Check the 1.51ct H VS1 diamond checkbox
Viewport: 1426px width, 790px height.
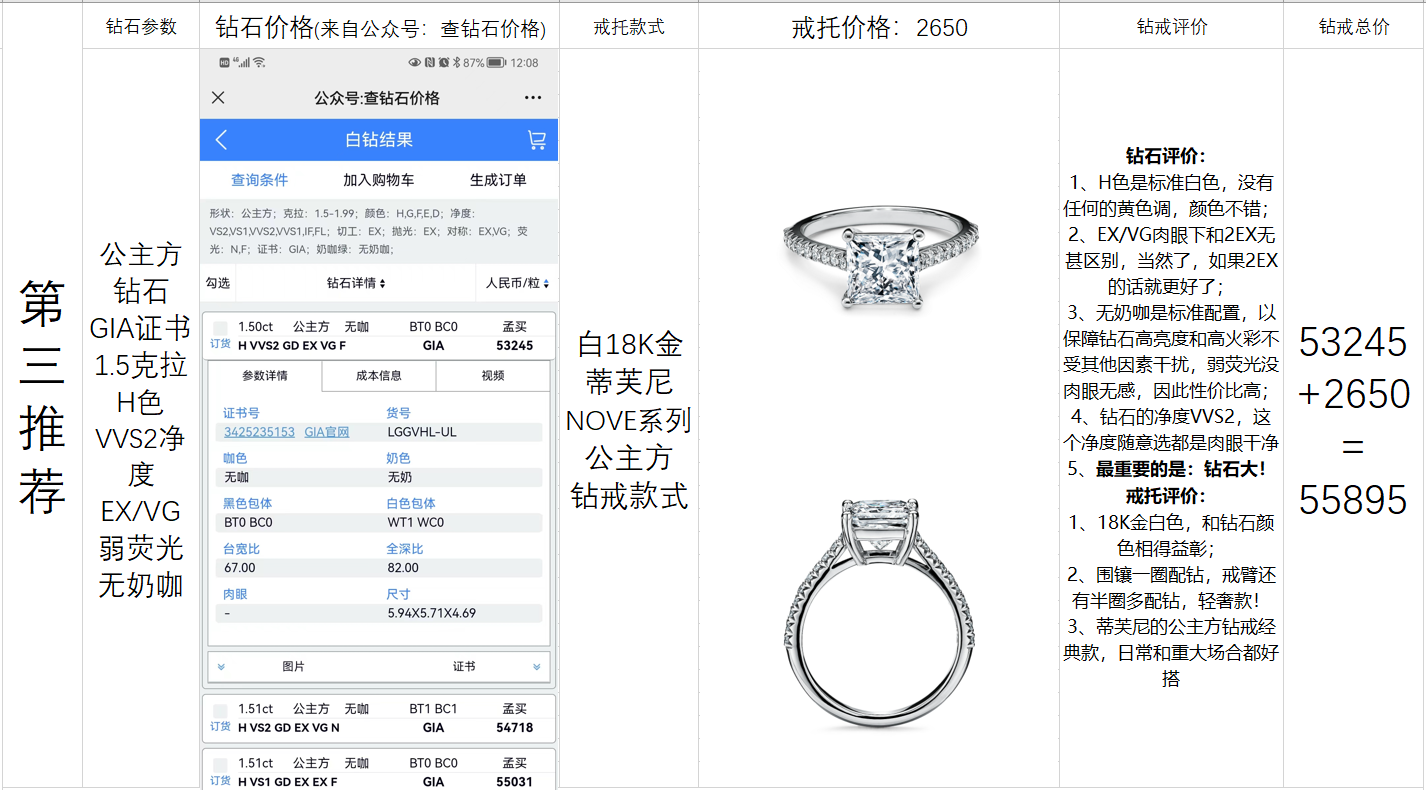point(220,763)
